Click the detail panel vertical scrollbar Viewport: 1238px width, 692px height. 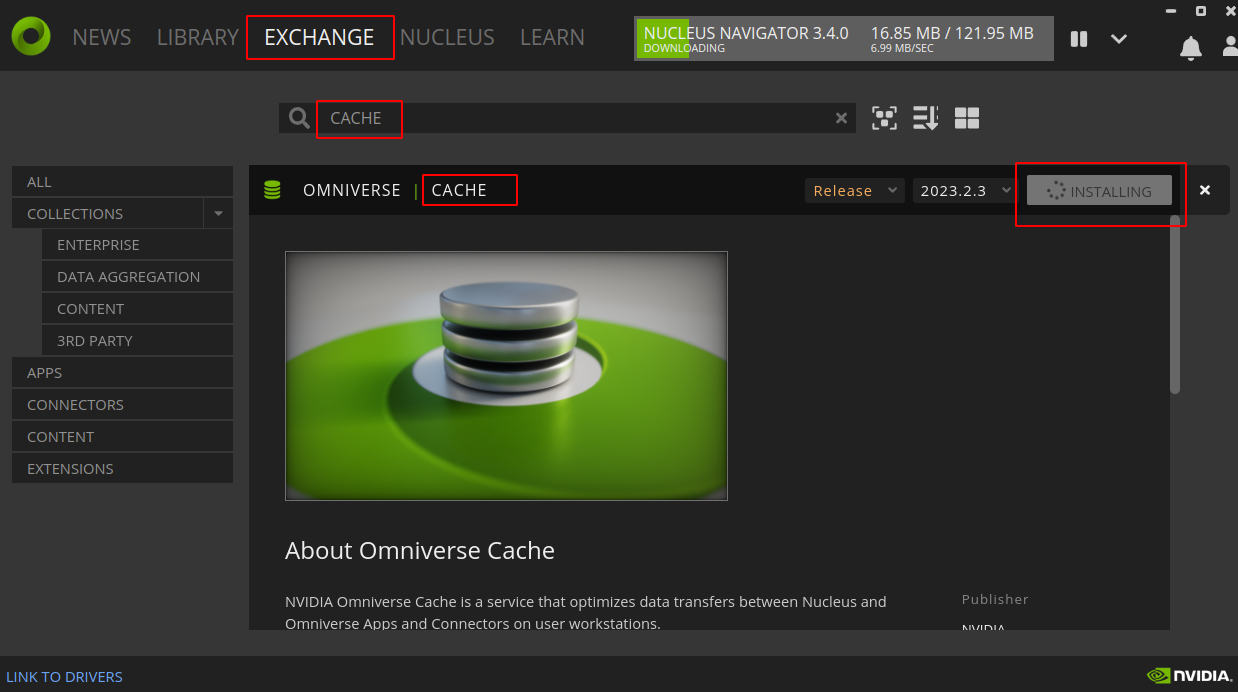(1175, 305)
